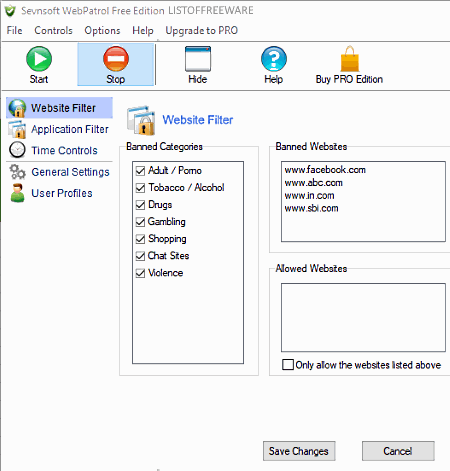Select the General Settings sidebar label
This screenshot has height=471, width=450.
[x=70, y=172]
